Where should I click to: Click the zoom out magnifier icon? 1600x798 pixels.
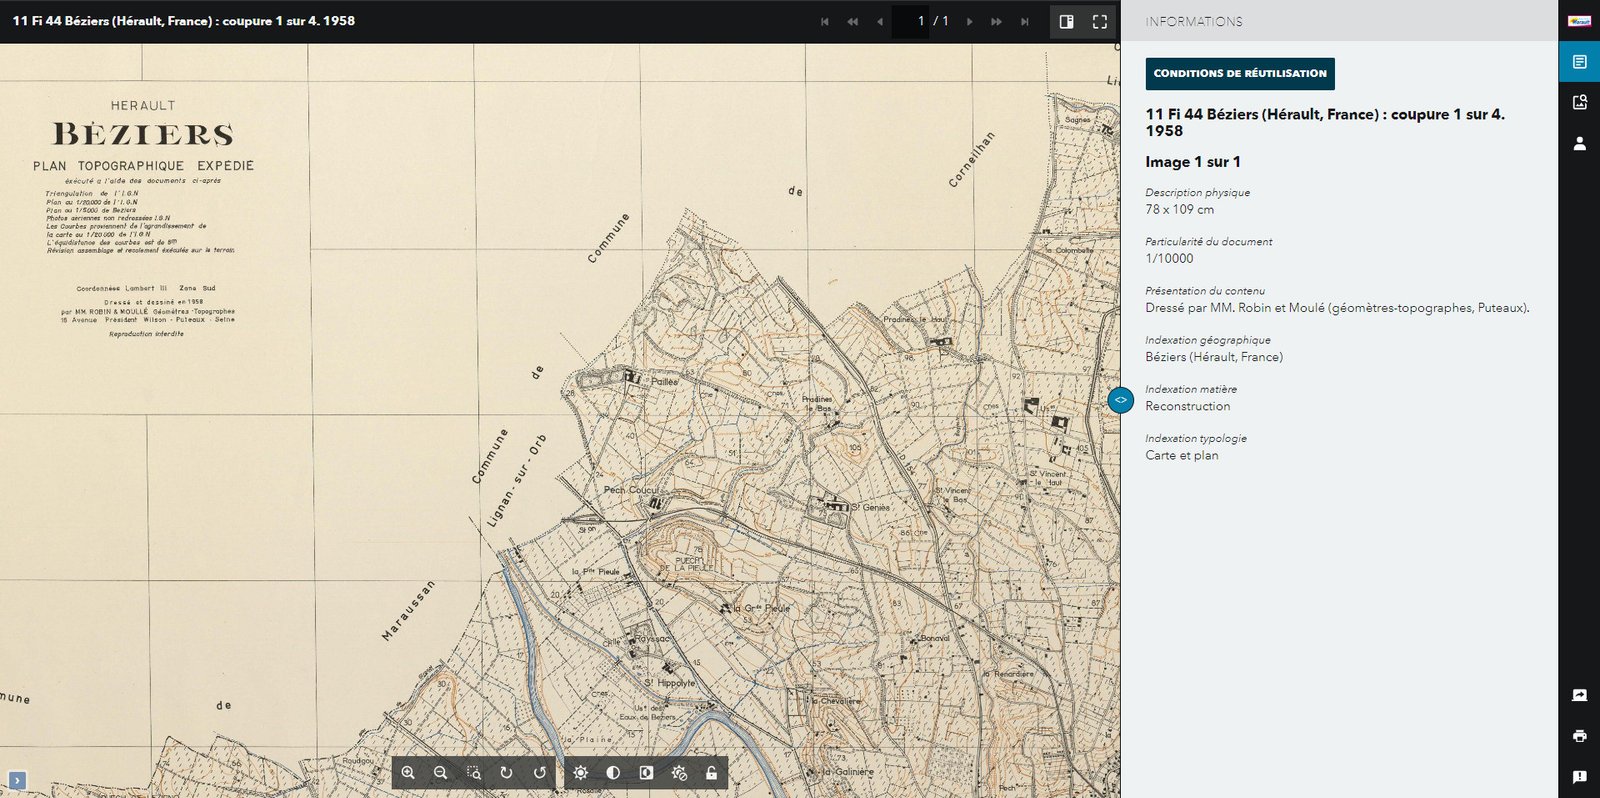[x=441, y=773]
